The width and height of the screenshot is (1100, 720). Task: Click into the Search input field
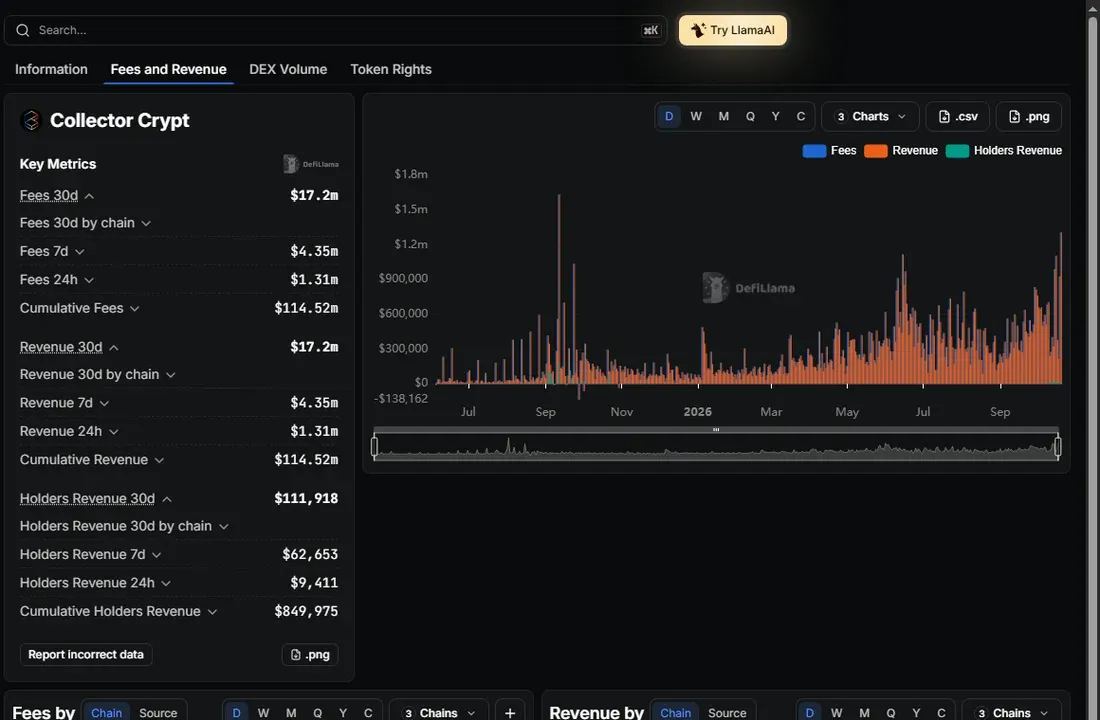pos(335,30)
